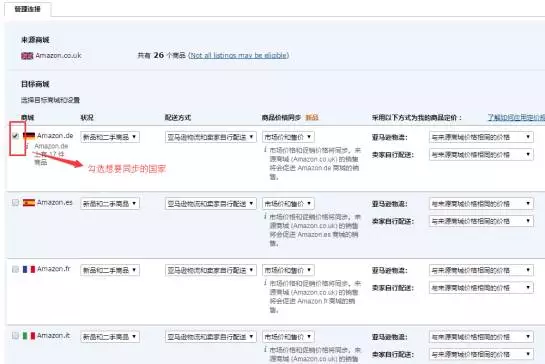Click the Italy flag icon
The image size is (545, 364).
click(29, 335)
